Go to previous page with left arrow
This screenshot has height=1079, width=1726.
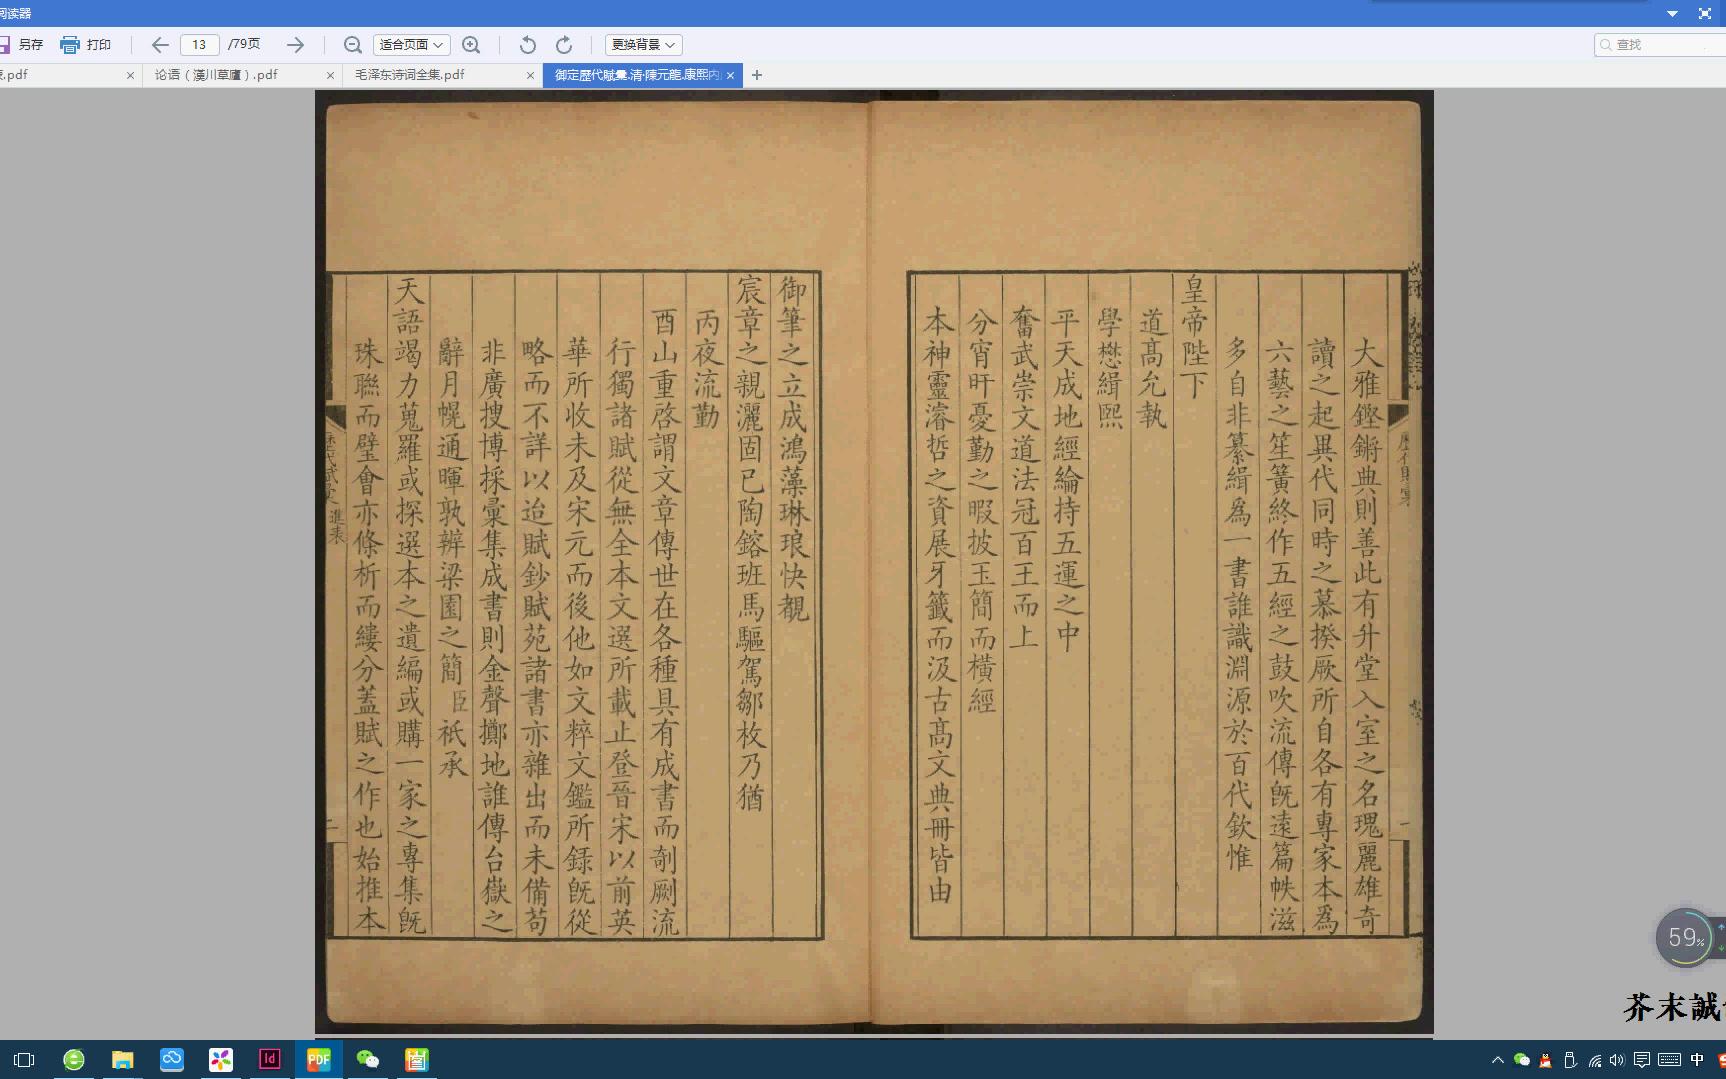[160, 45]
